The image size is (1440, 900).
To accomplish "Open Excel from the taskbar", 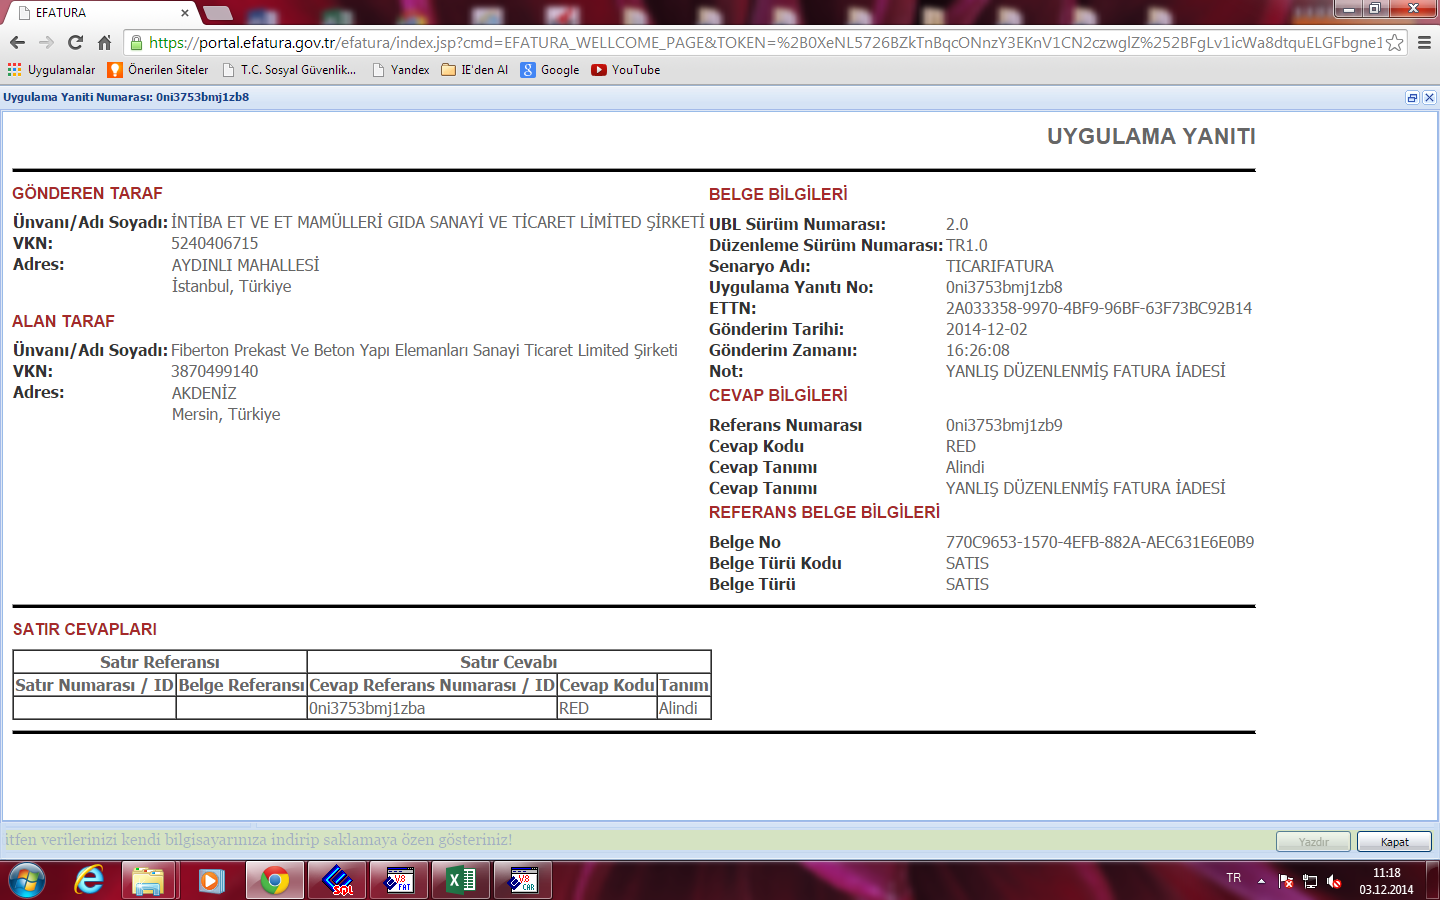I will [x=461, y=880].
